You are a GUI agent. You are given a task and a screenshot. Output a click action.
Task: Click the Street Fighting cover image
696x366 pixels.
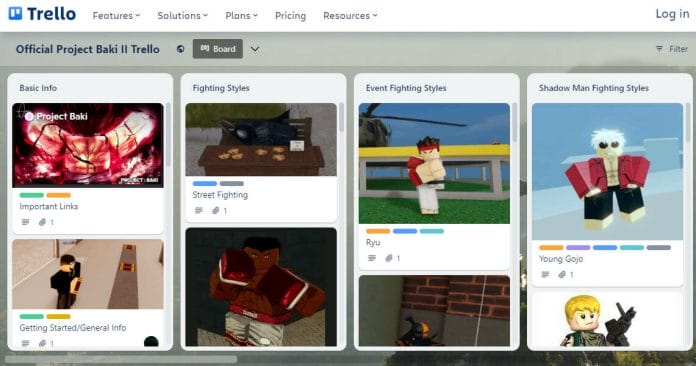pyautogui.click(x=261, y=139)
